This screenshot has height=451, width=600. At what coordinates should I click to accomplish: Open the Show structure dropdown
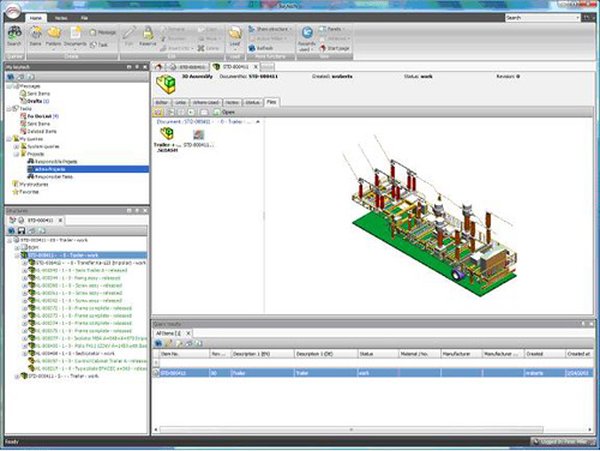270,29
